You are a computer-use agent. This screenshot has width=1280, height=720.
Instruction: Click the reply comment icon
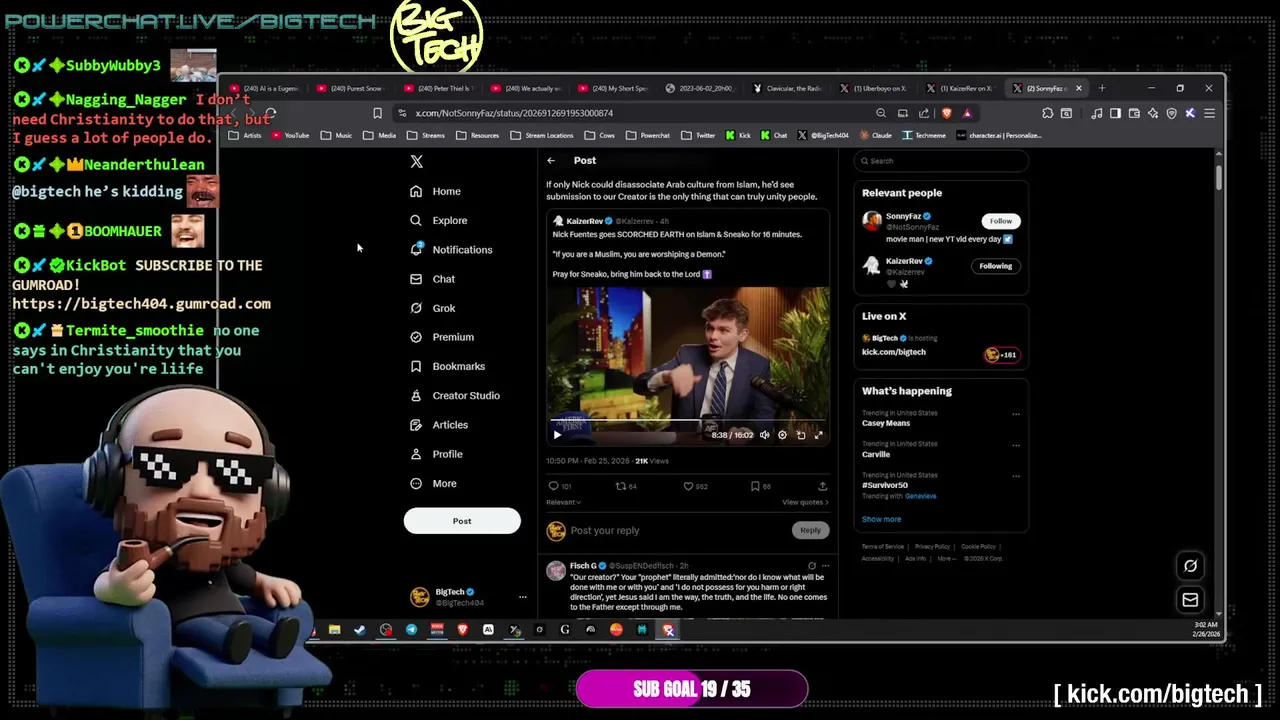click(553, 486)
